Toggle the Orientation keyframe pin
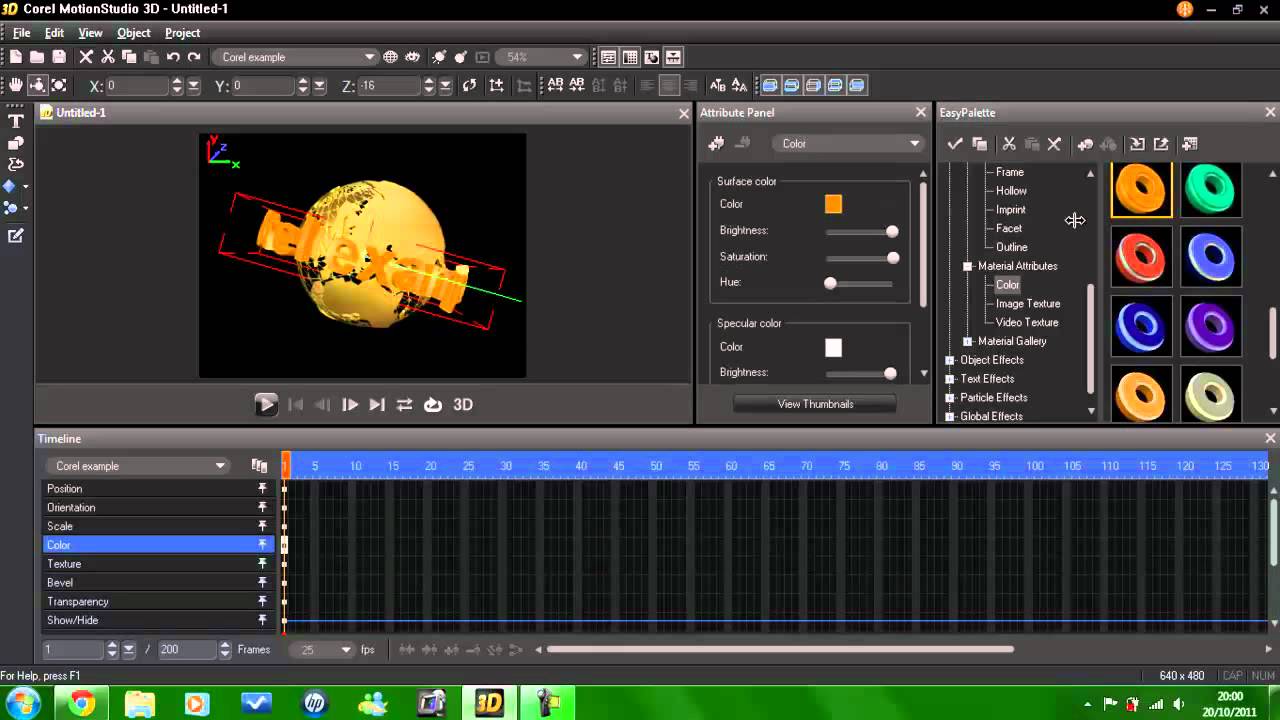 tap(262, 508)
